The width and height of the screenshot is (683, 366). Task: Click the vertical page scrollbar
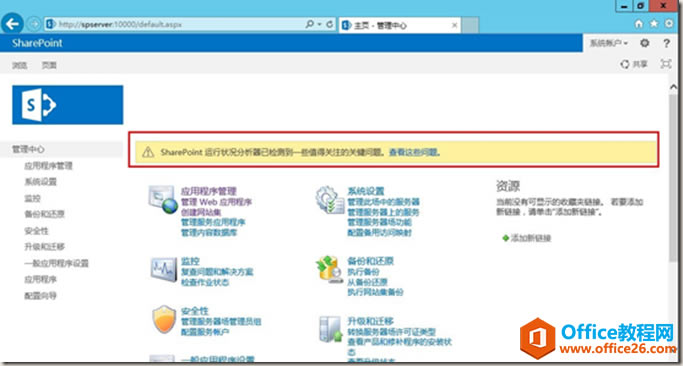point(674,174)
